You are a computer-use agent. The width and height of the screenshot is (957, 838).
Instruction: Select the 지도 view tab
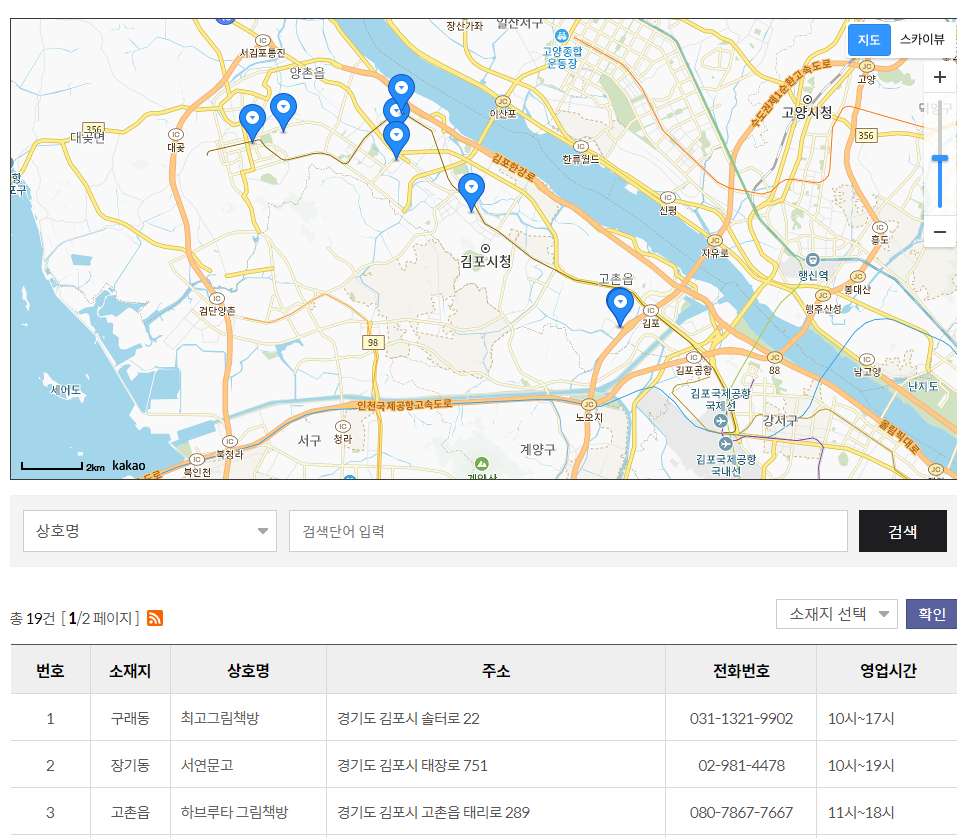click(868, 40)
